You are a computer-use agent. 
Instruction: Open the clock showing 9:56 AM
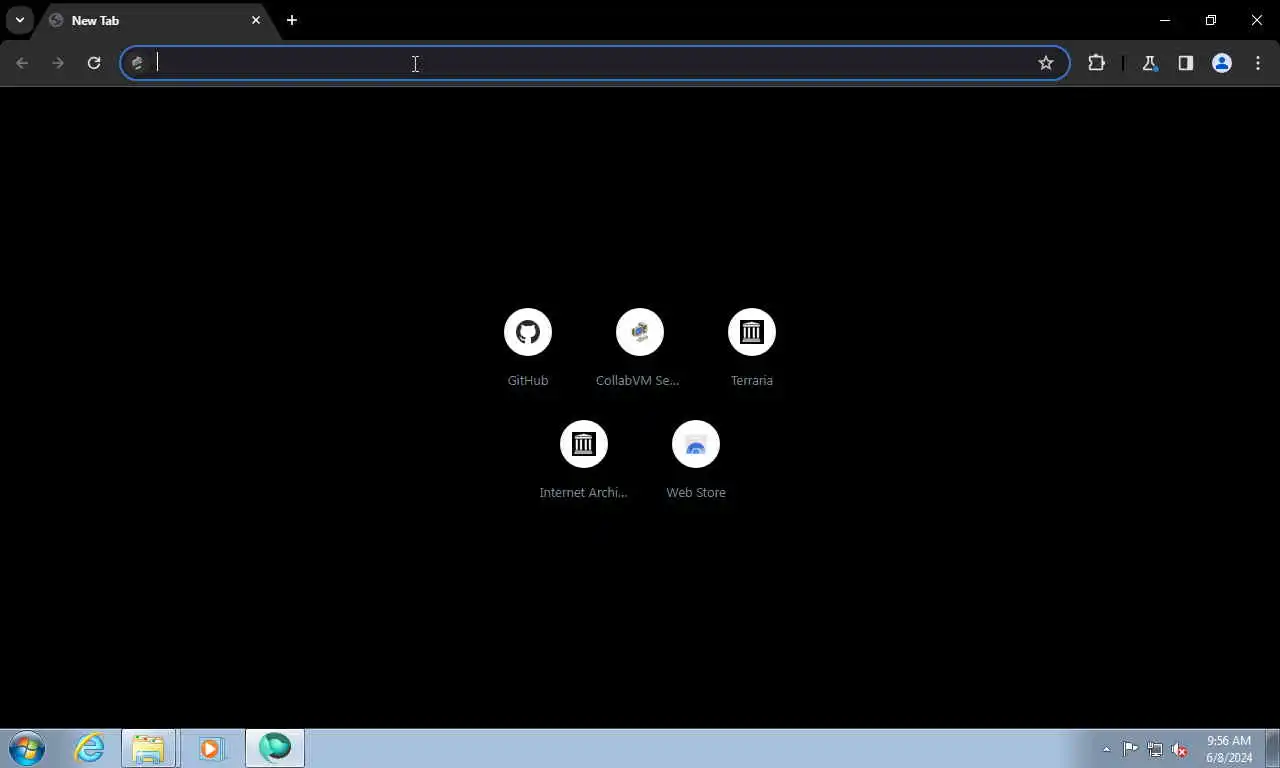pyautogui.click(x=1229, y=749)
